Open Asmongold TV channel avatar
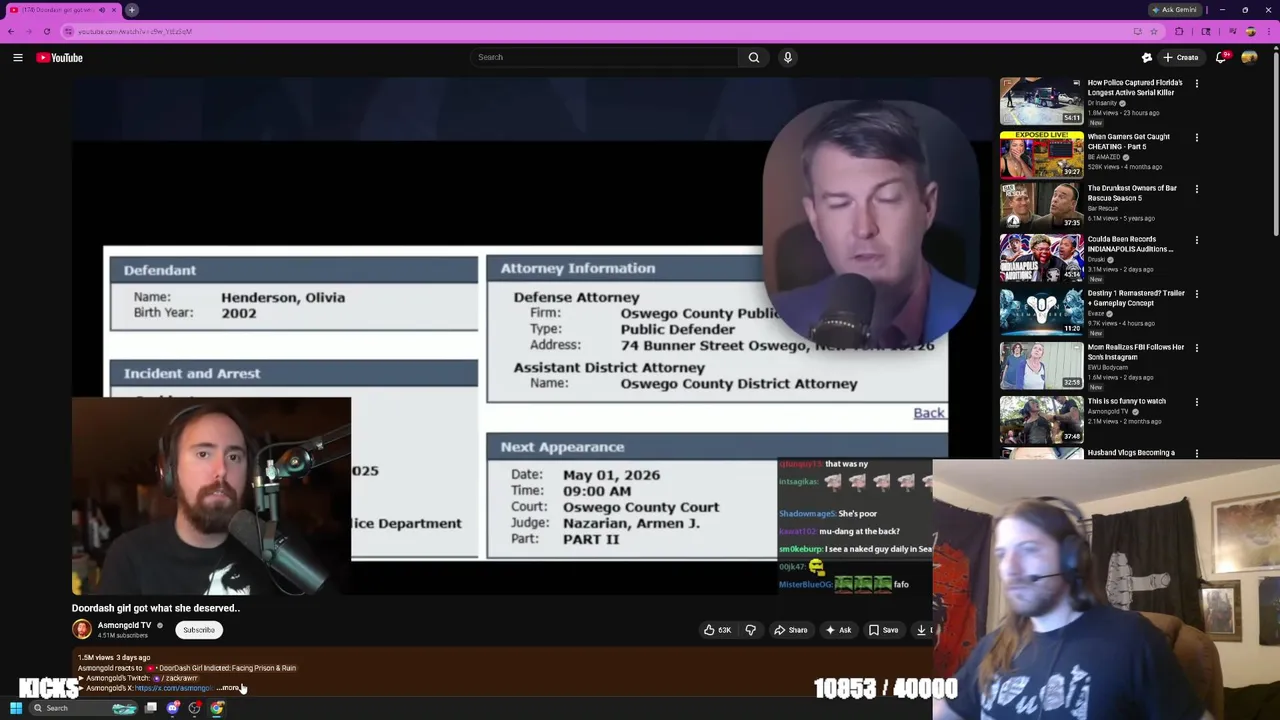1280x720 pixels. 82,629
